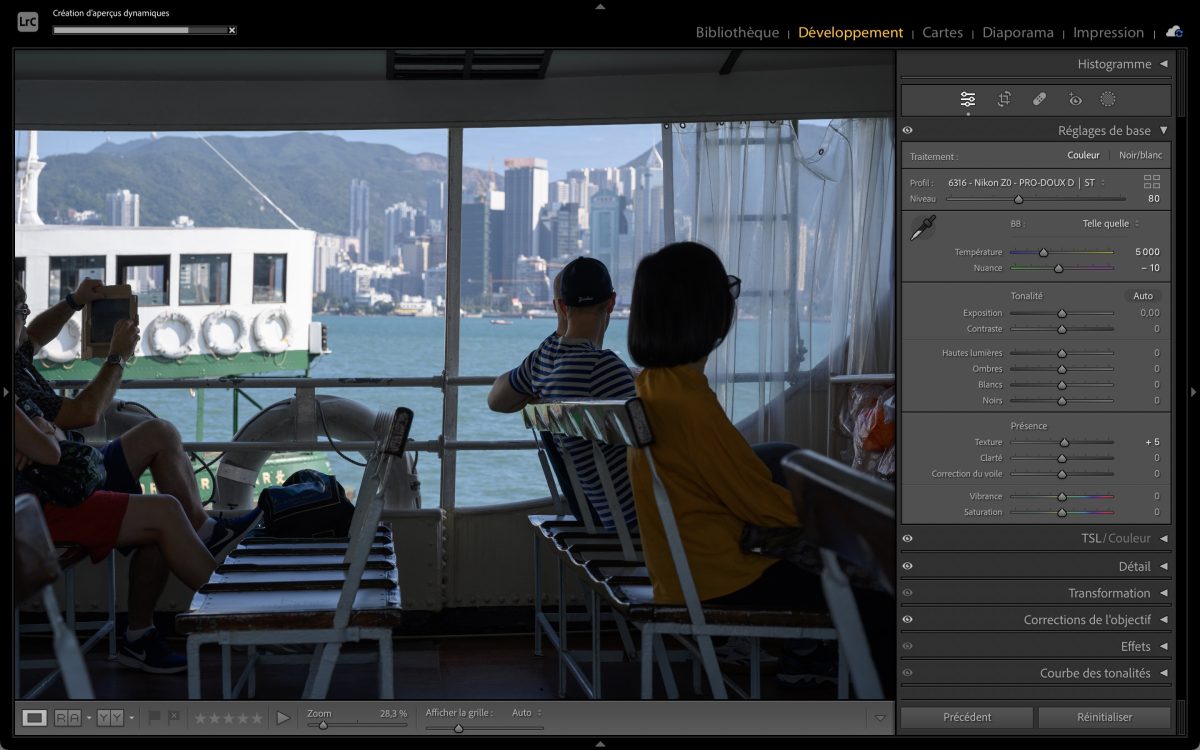
Task: Open the profile browser grid icon
Action: [x=1152, y=182]
